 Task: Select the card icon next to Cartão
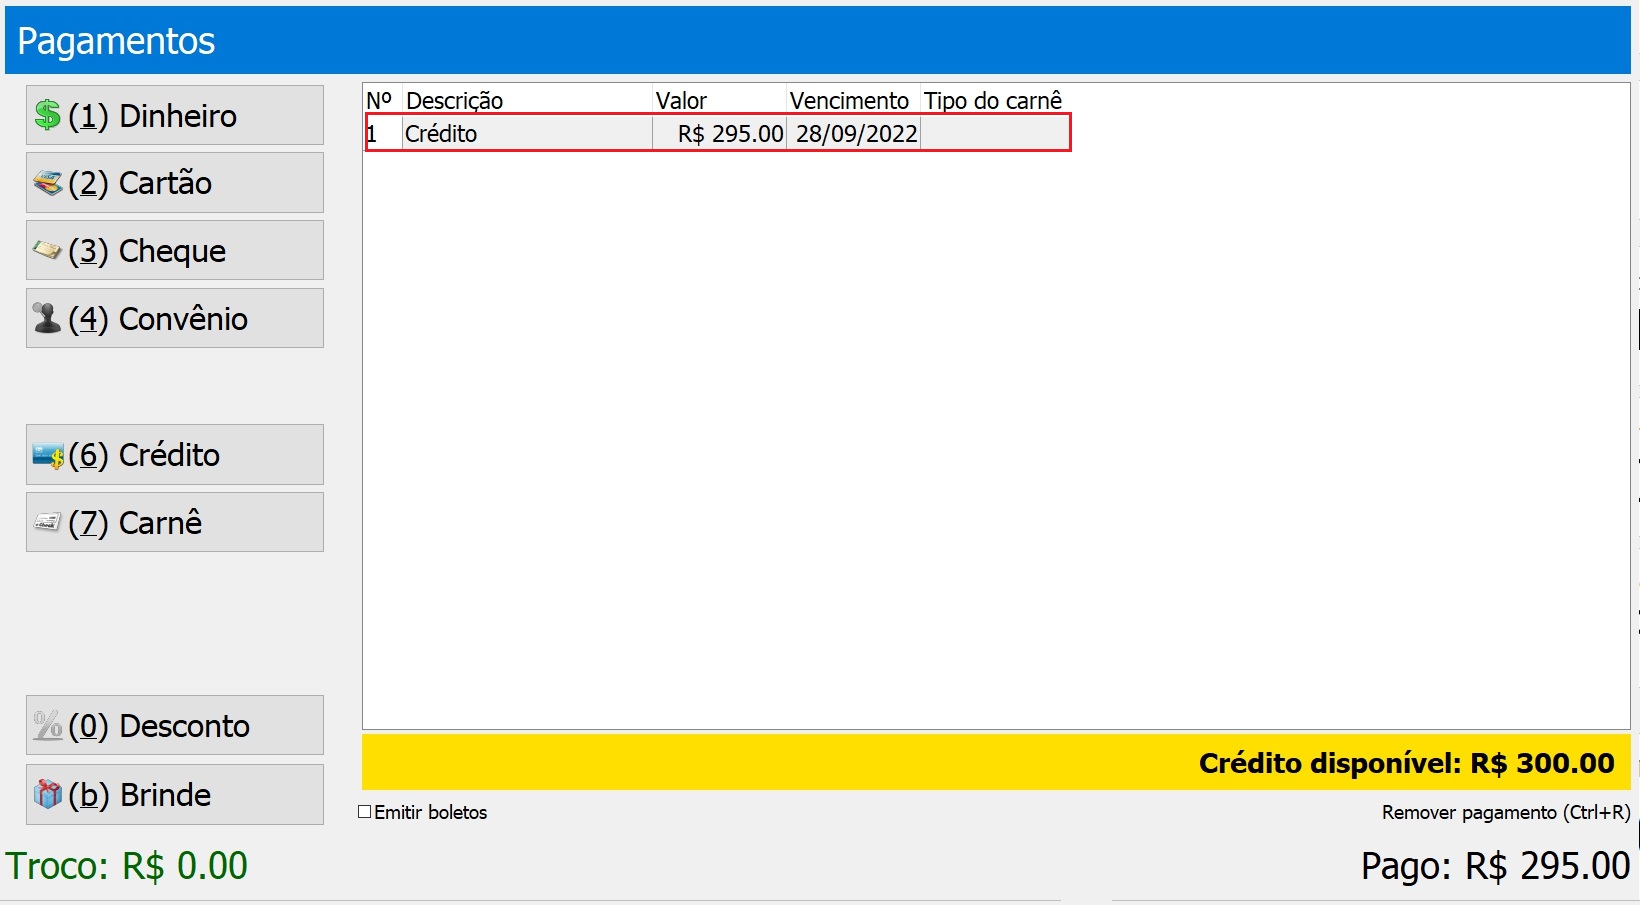point(45,182)
